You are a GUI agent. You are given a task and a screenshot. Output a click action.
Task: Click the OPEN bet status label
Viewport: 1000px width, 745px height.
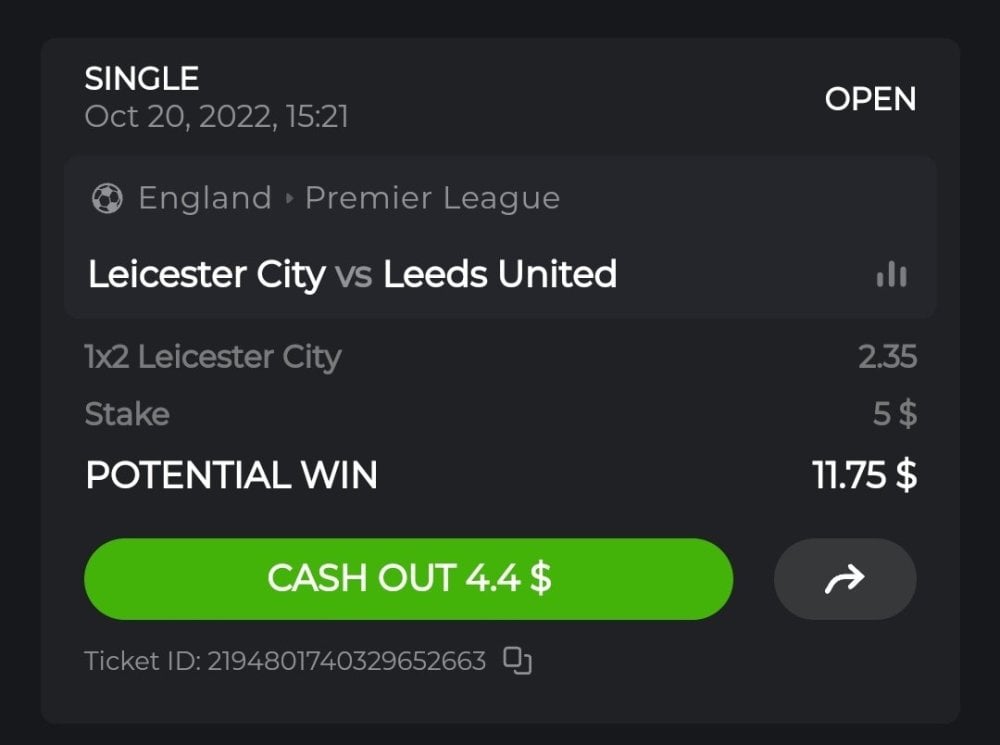point(870,99)
